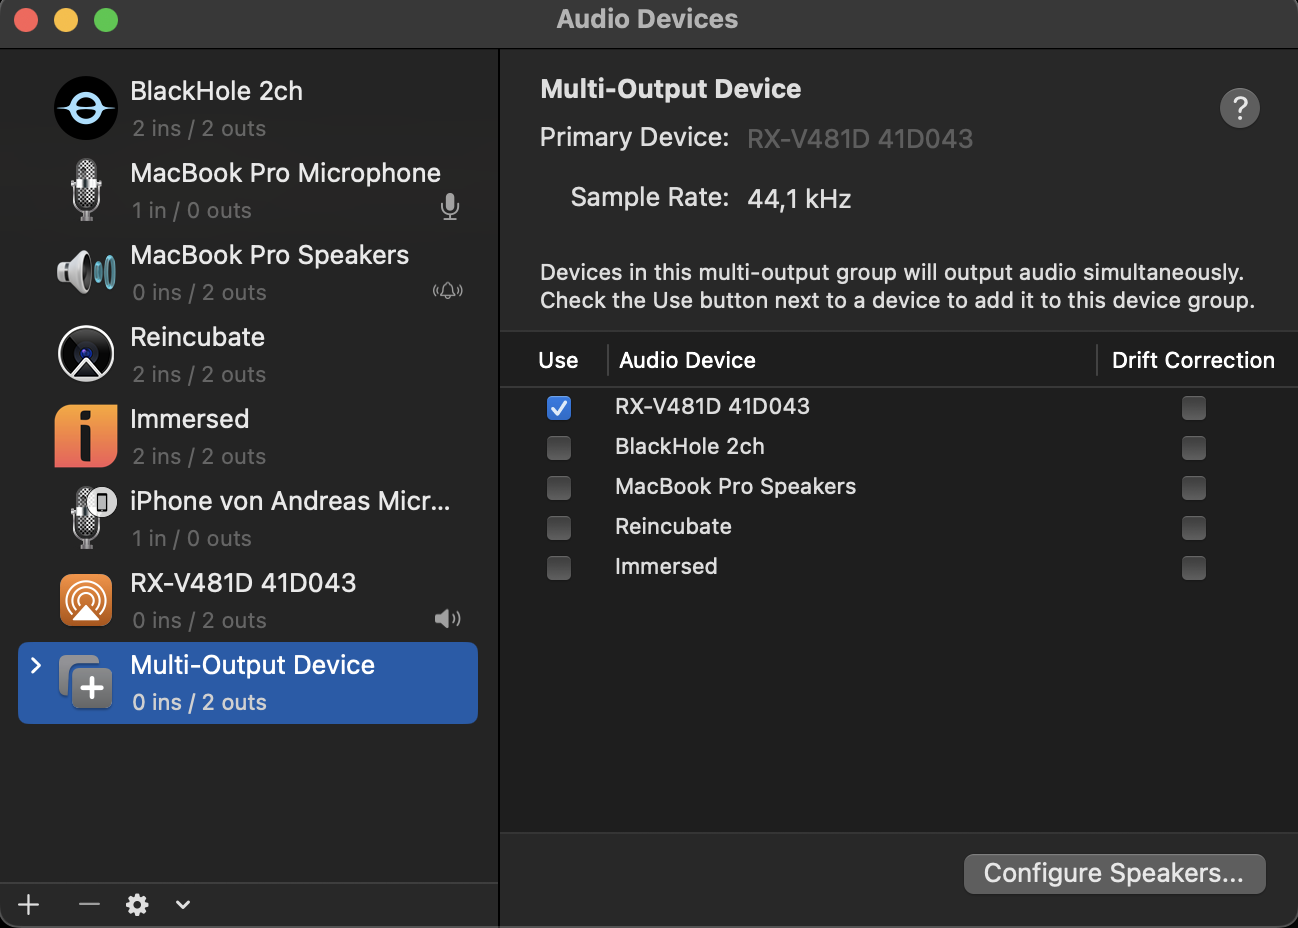Image resolution: width=1298 pixels, height=928 pixels.
Task: Enable Use for BlackHole 2ch
Action: pos(558,447)
